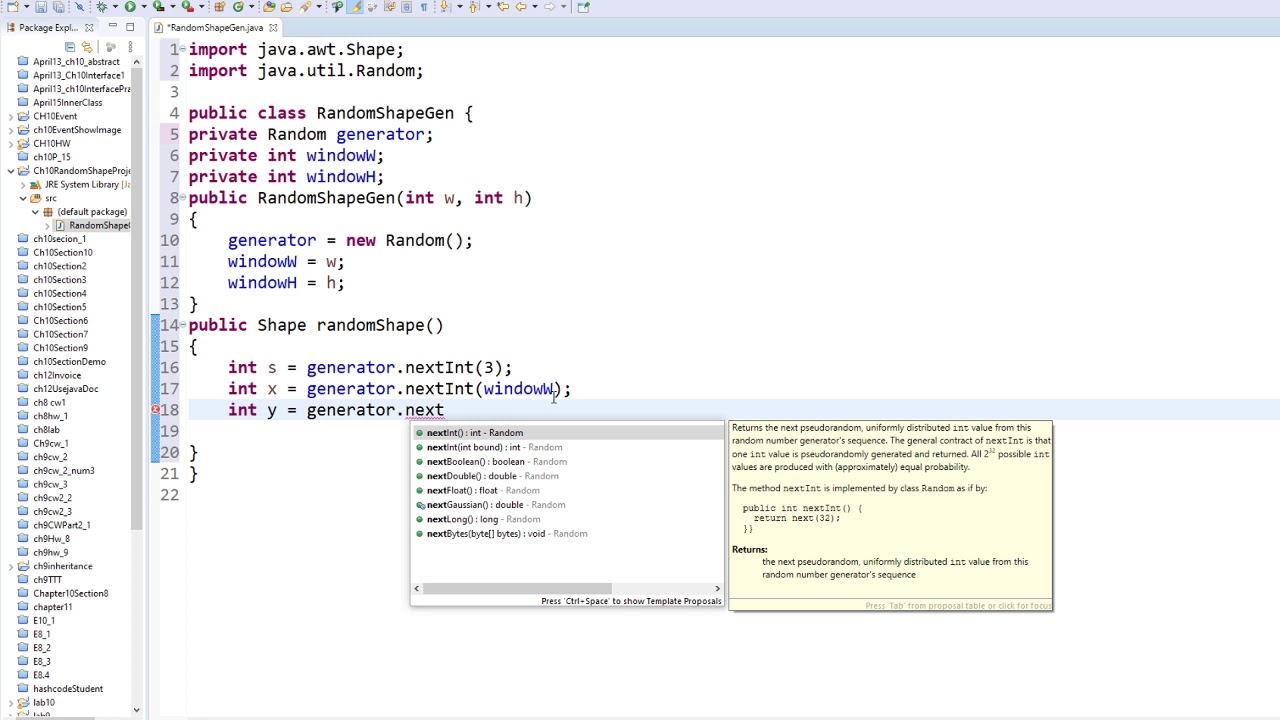Collapse the Ch10RandomShapeProj project node

click(x=11, y=171)
